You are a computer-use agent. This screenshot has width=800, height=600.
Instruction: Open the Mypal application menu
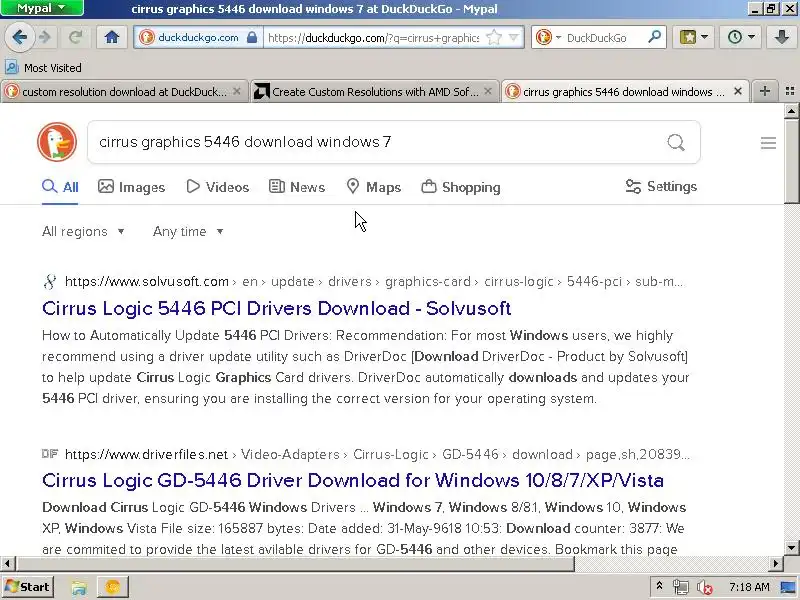click(42, 8)
